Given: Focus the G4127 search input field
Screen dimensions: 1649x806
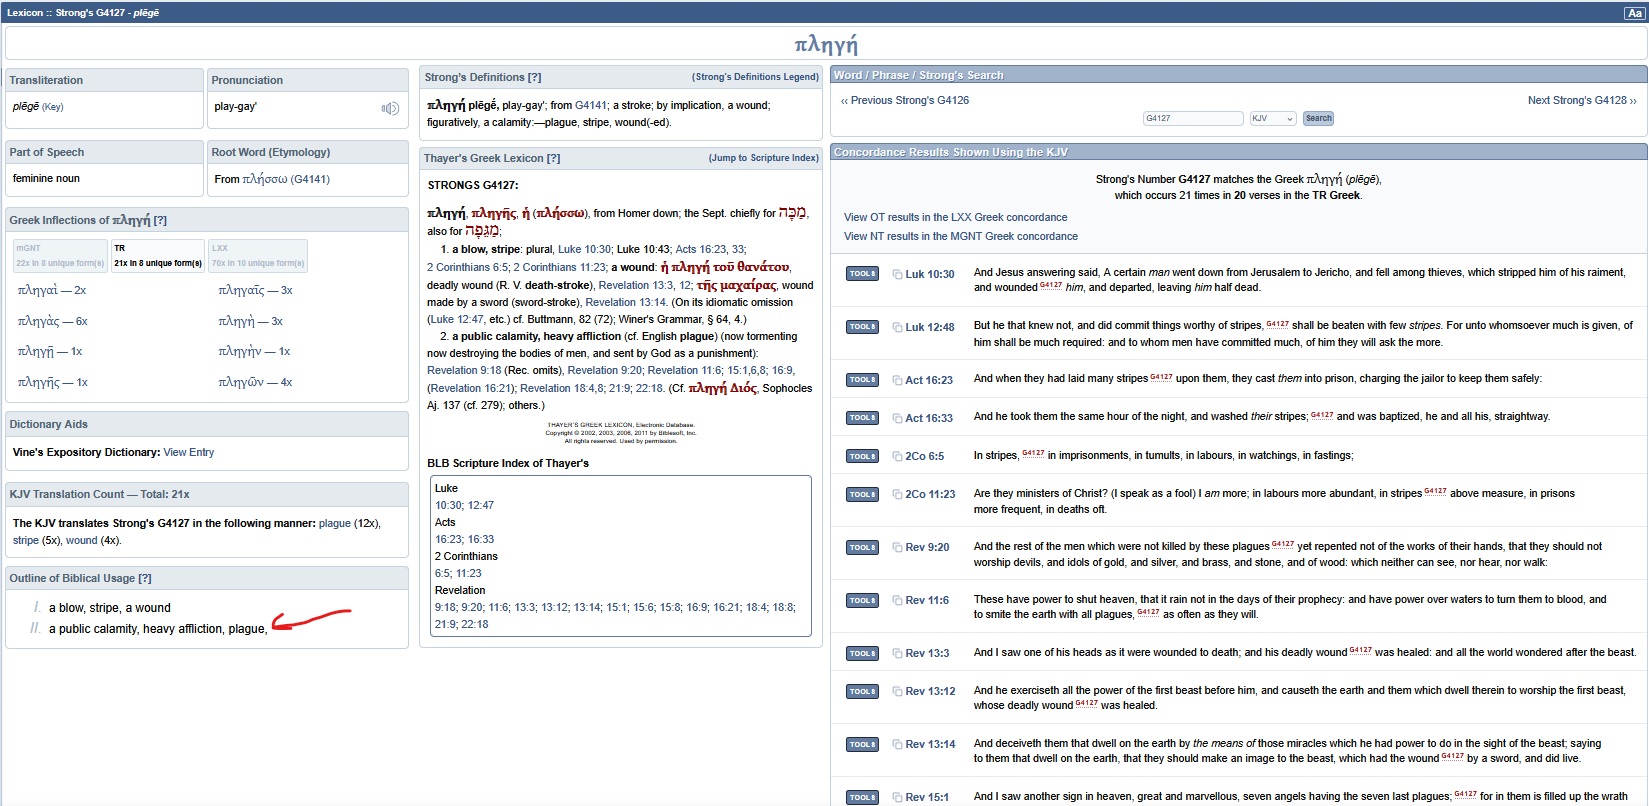Looking at the screenshot, I should 1193,118.
